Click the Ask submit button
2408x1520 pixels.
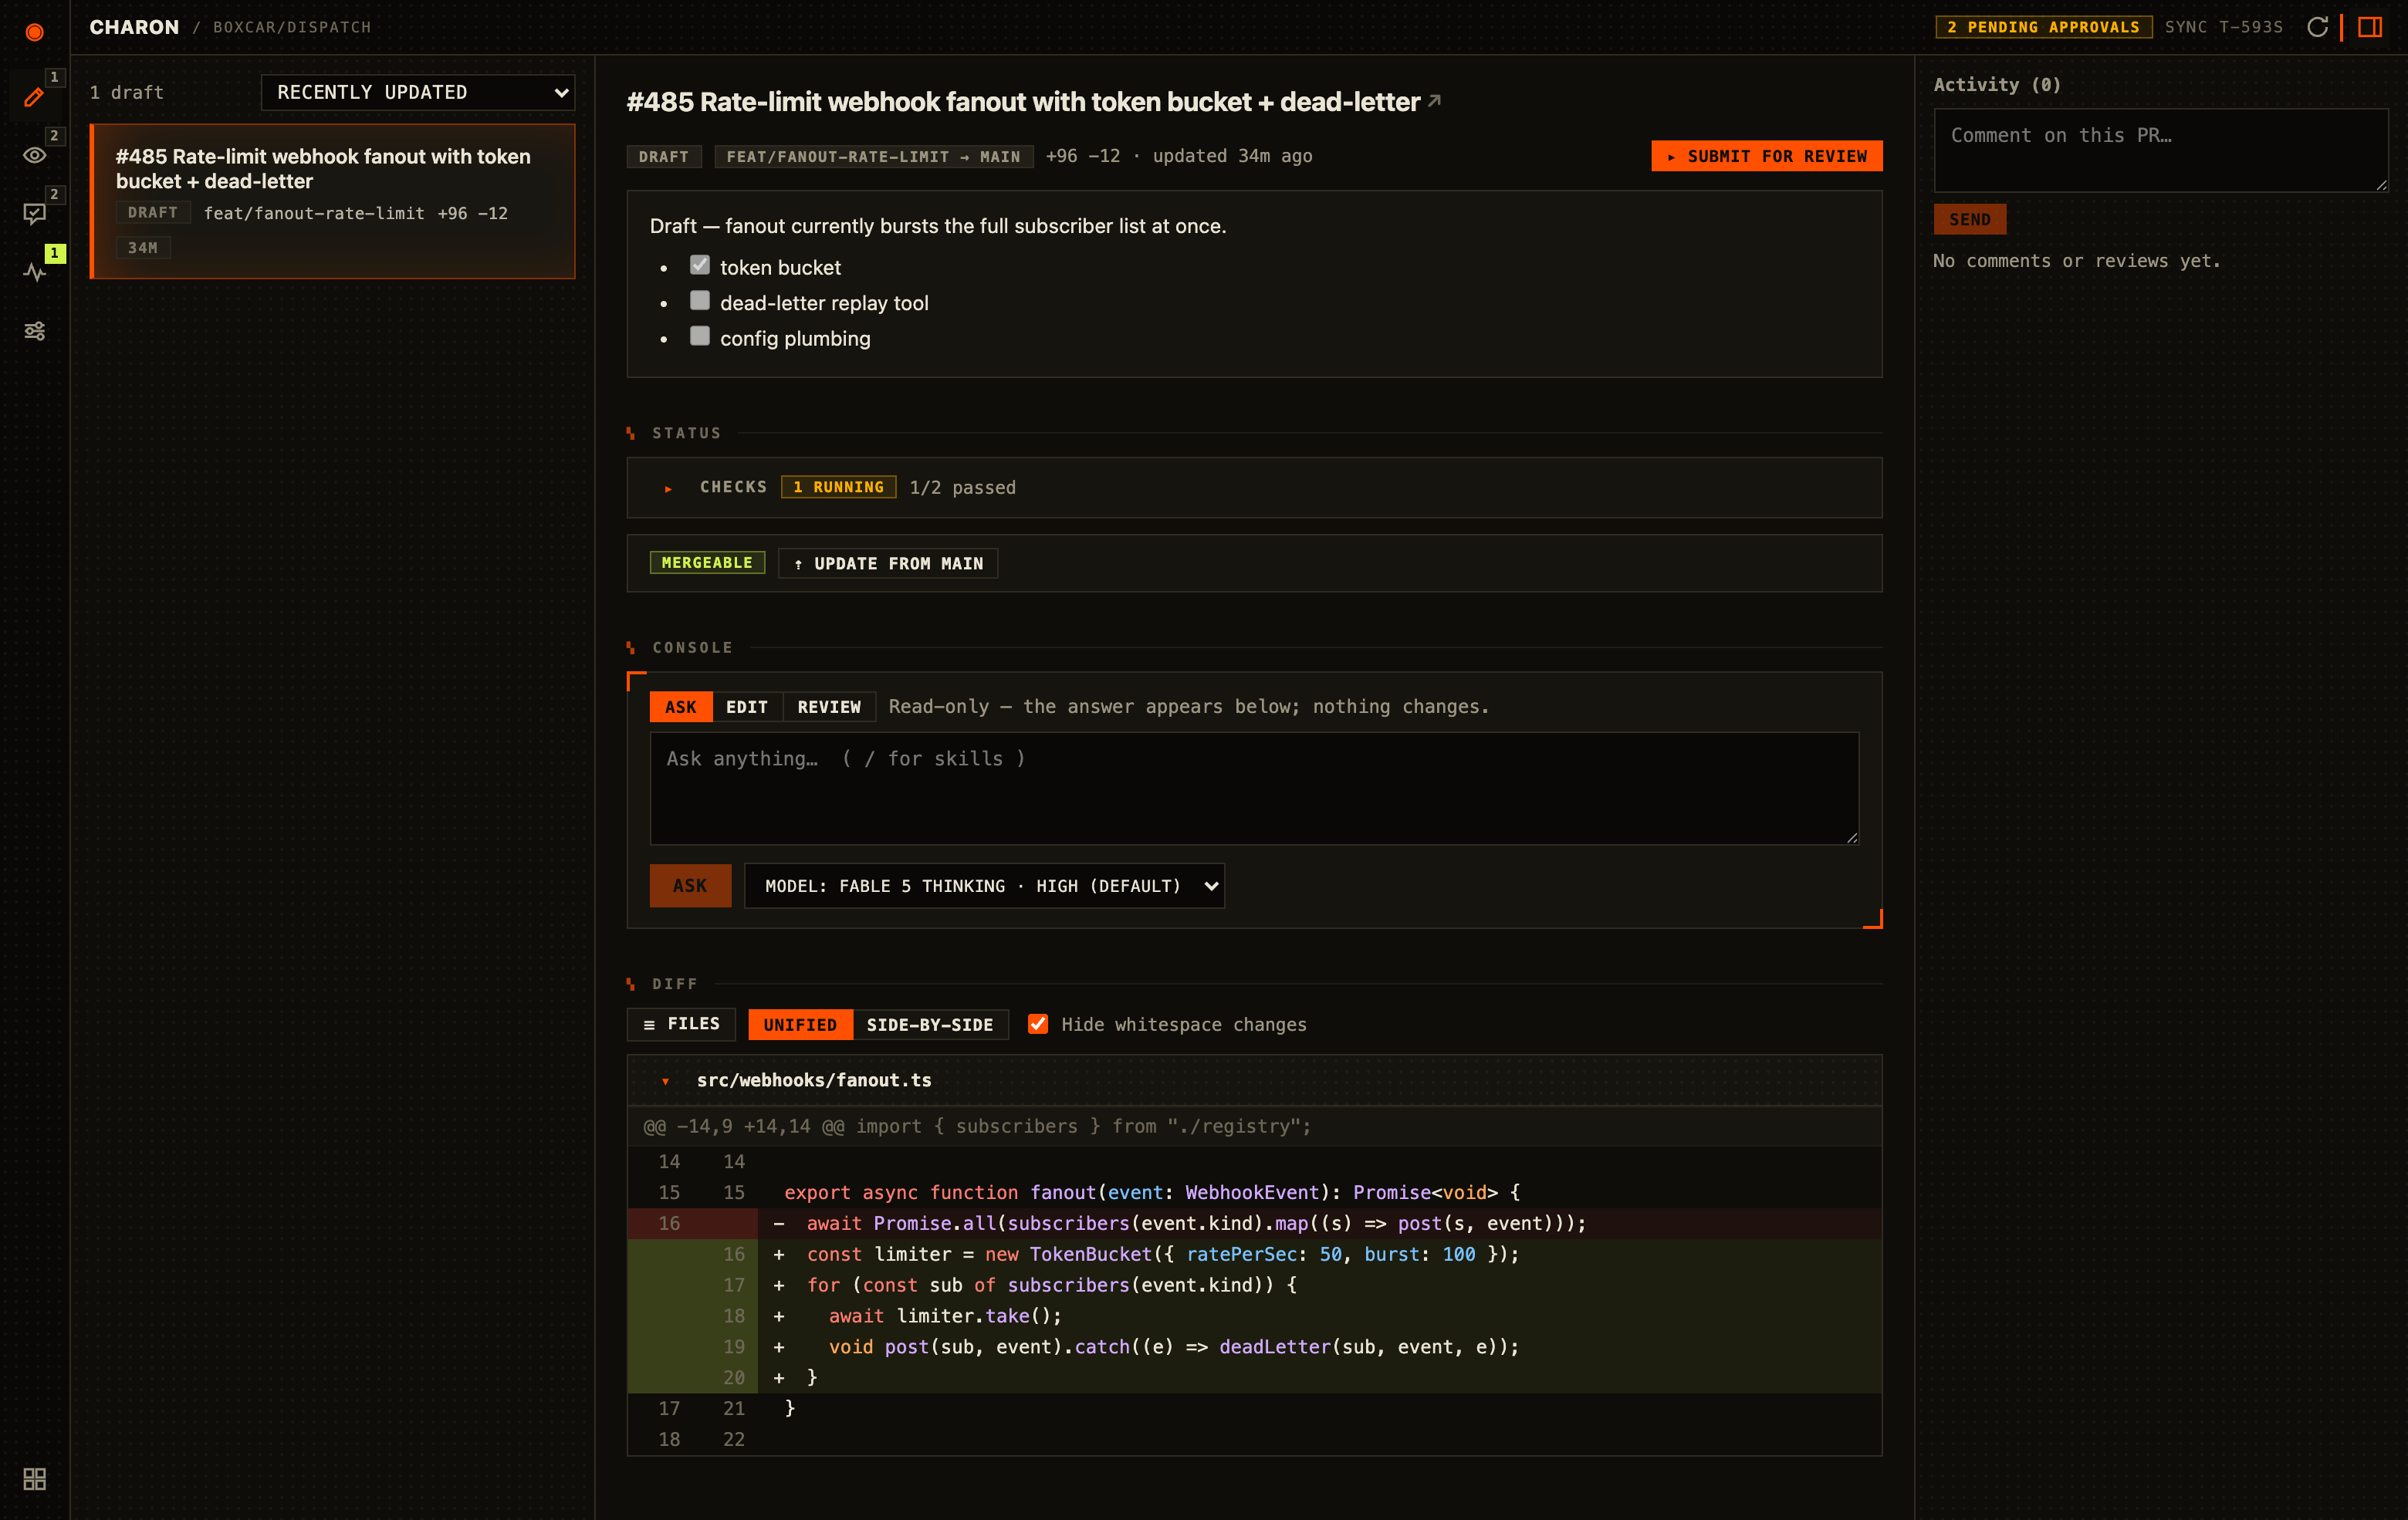coord(690,886)
